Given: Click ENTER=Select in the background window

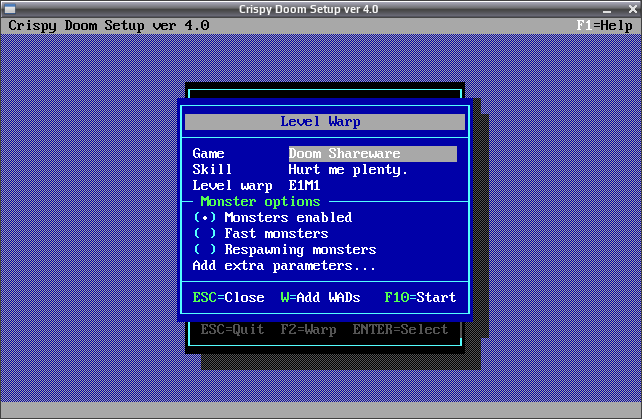Looking at the screenshot, I should 400,329.
